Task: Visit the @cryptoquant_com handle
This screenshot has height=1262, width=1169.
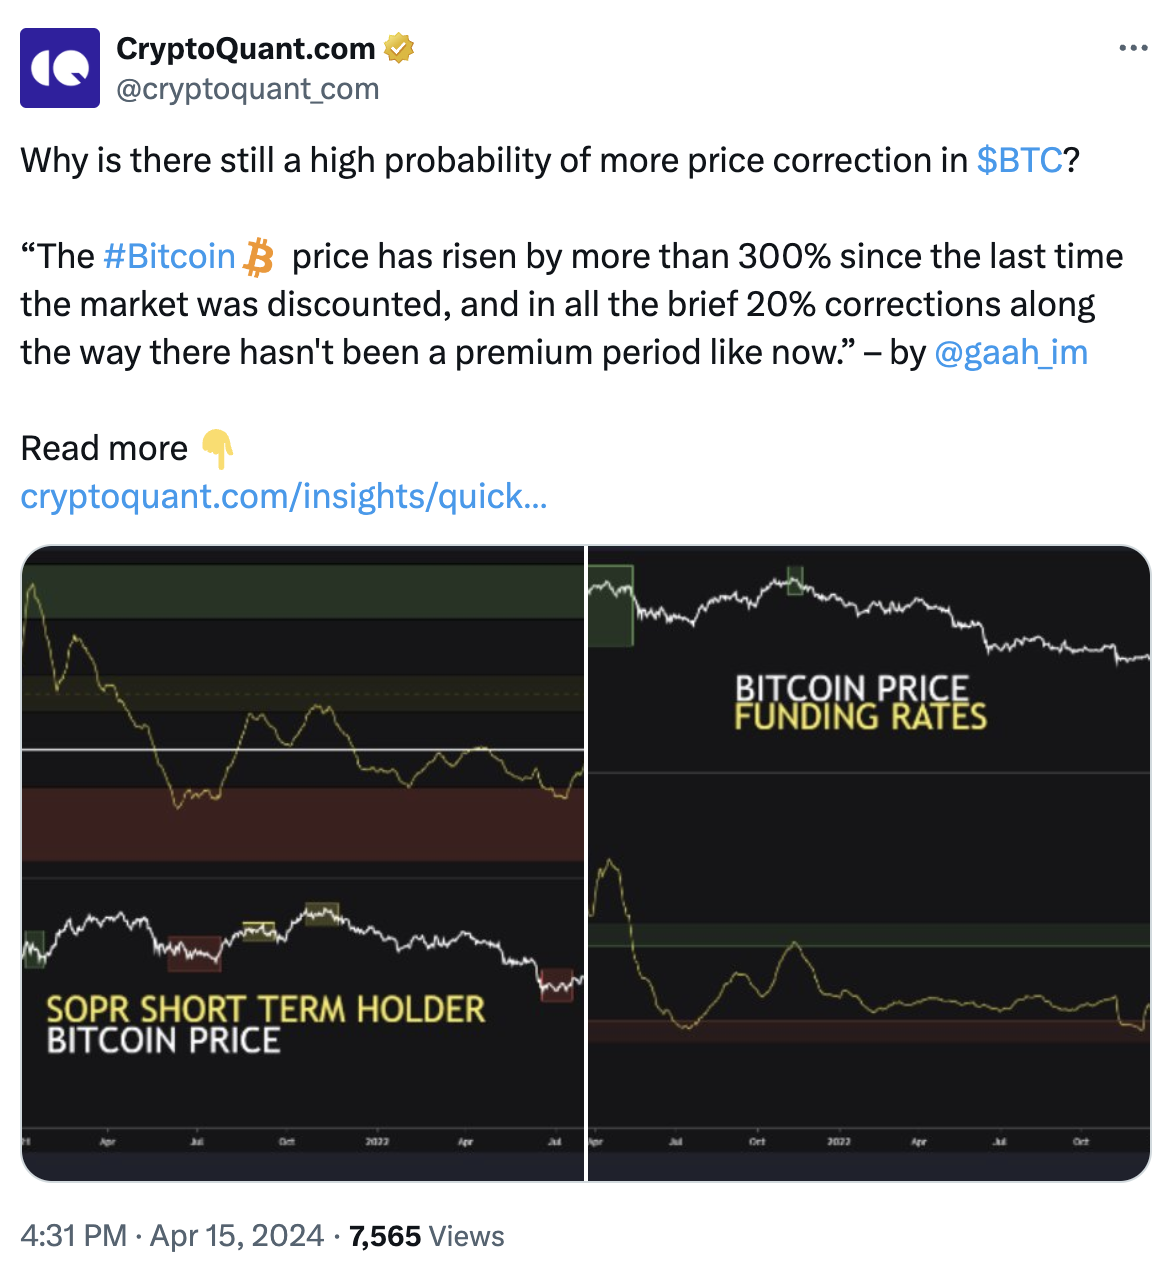Action: pyautogui.click(x=248, y=90)
